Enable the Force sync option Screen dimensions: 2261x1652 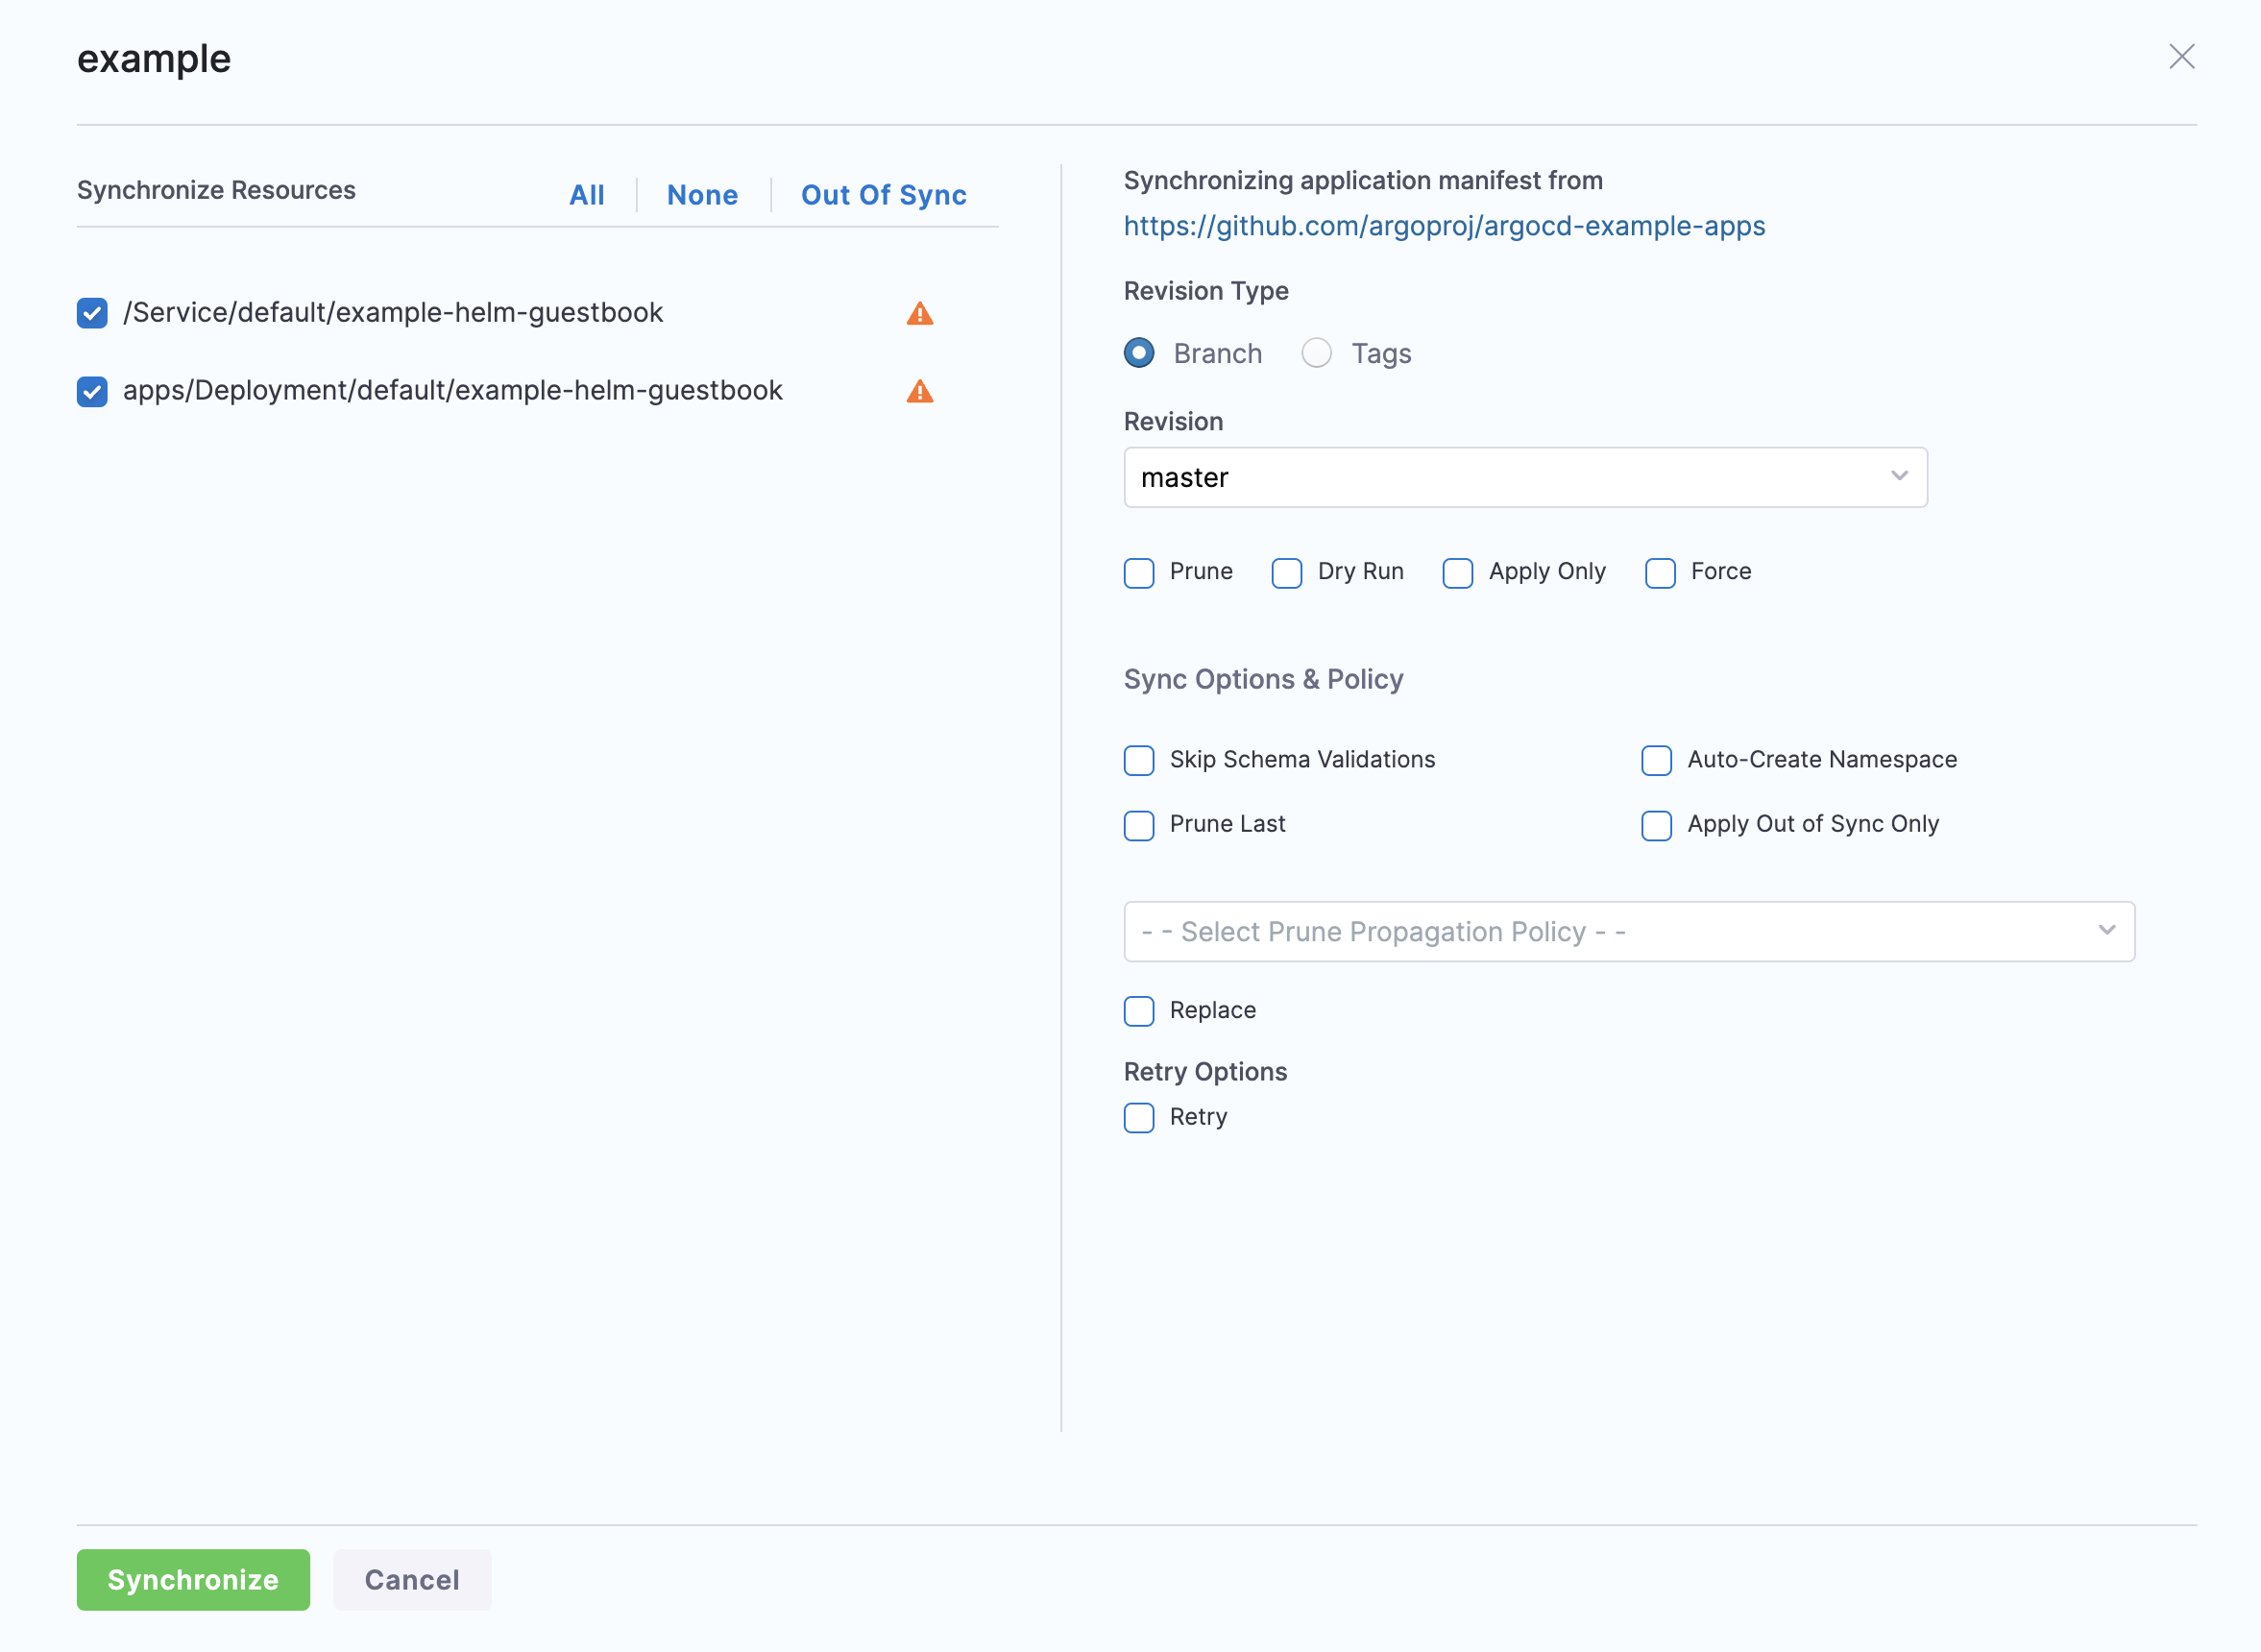pos(1660,573)
